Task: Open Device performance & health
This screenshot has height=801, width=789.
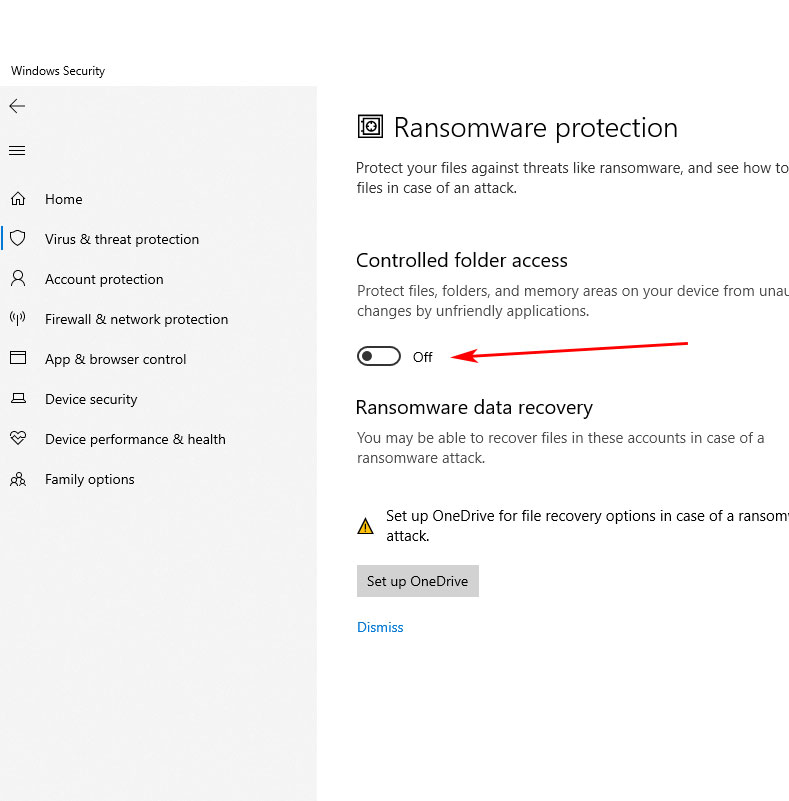Action: [x=135, y=439]
